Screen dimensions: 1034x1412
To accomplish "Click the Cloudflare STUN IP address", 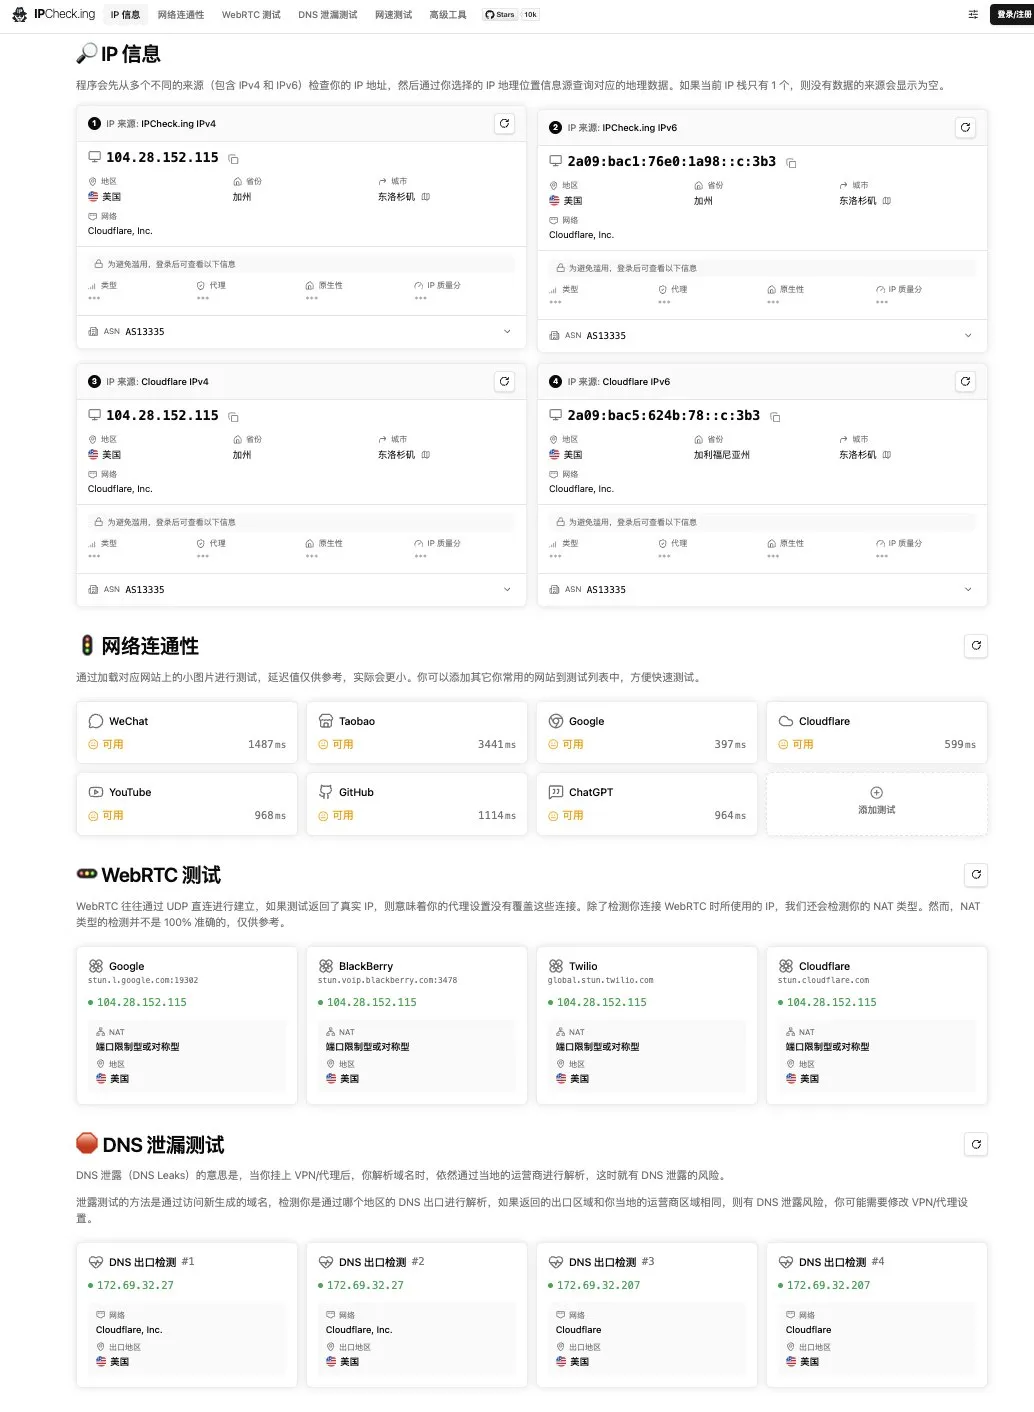I will pyautogui.click(x=832, y=1003).
